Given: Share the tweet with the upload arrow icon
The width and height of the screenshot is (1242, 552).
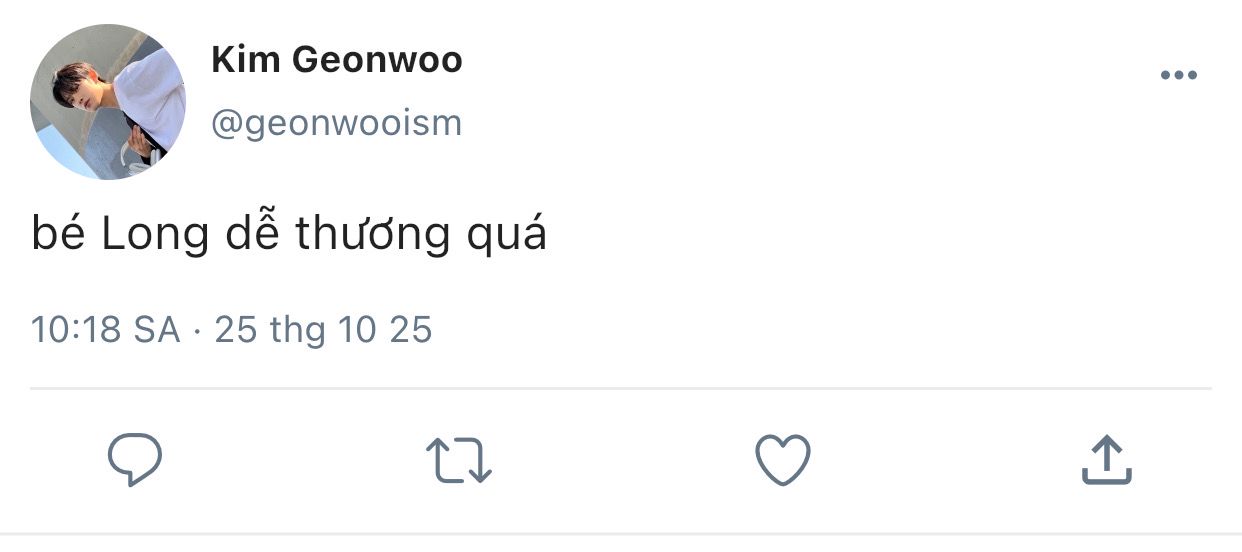Looking at the screenshot, I should [x=1107, y=460].
